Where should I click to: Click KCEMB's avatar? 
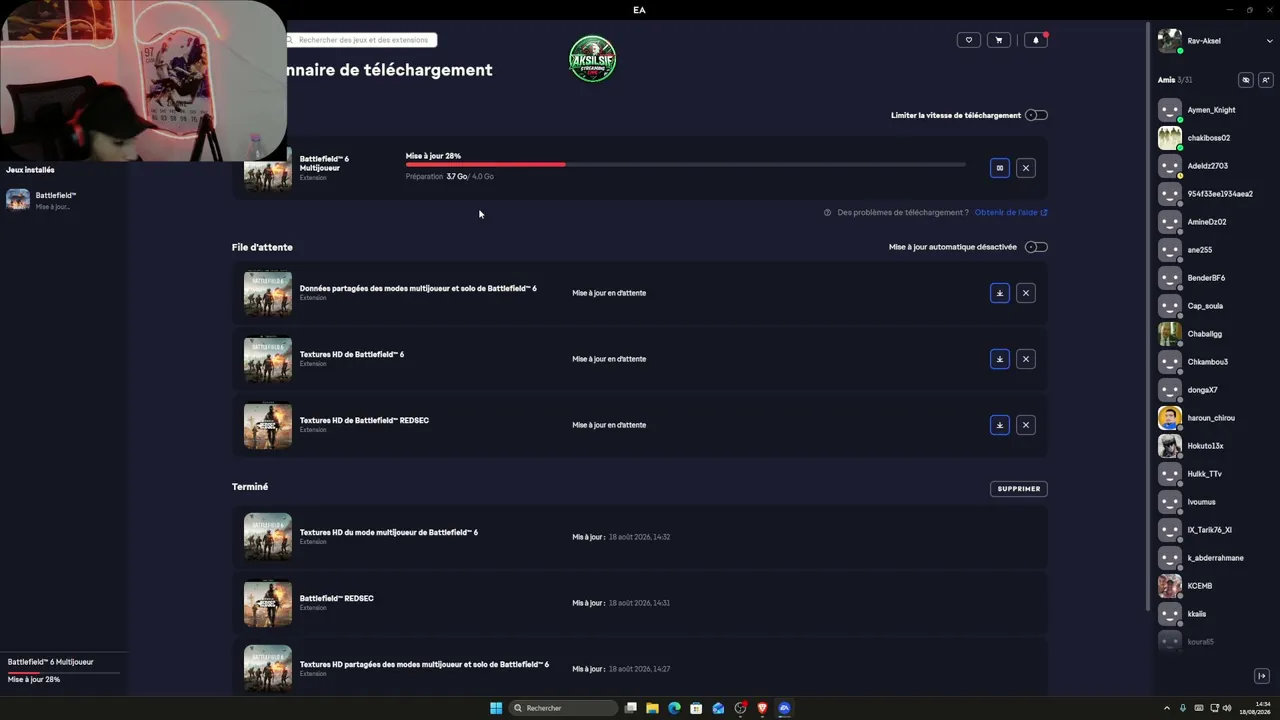pyautogui.click(x=1169, y=586)
